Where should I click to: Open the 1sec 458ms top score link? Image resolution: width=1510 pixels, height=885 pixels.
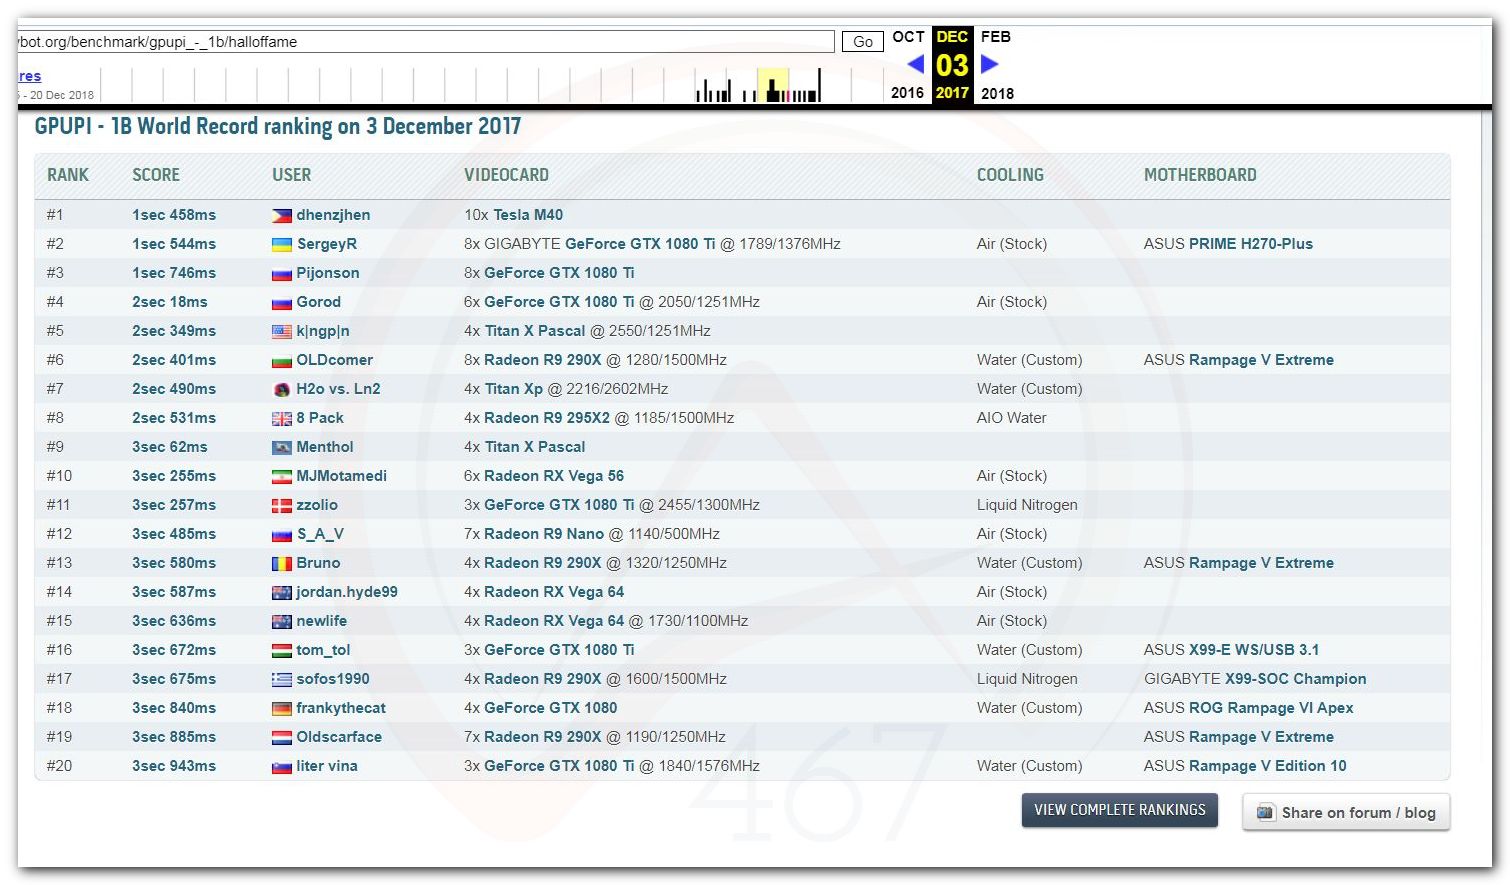pyautogui.click(x=174, y=215)
